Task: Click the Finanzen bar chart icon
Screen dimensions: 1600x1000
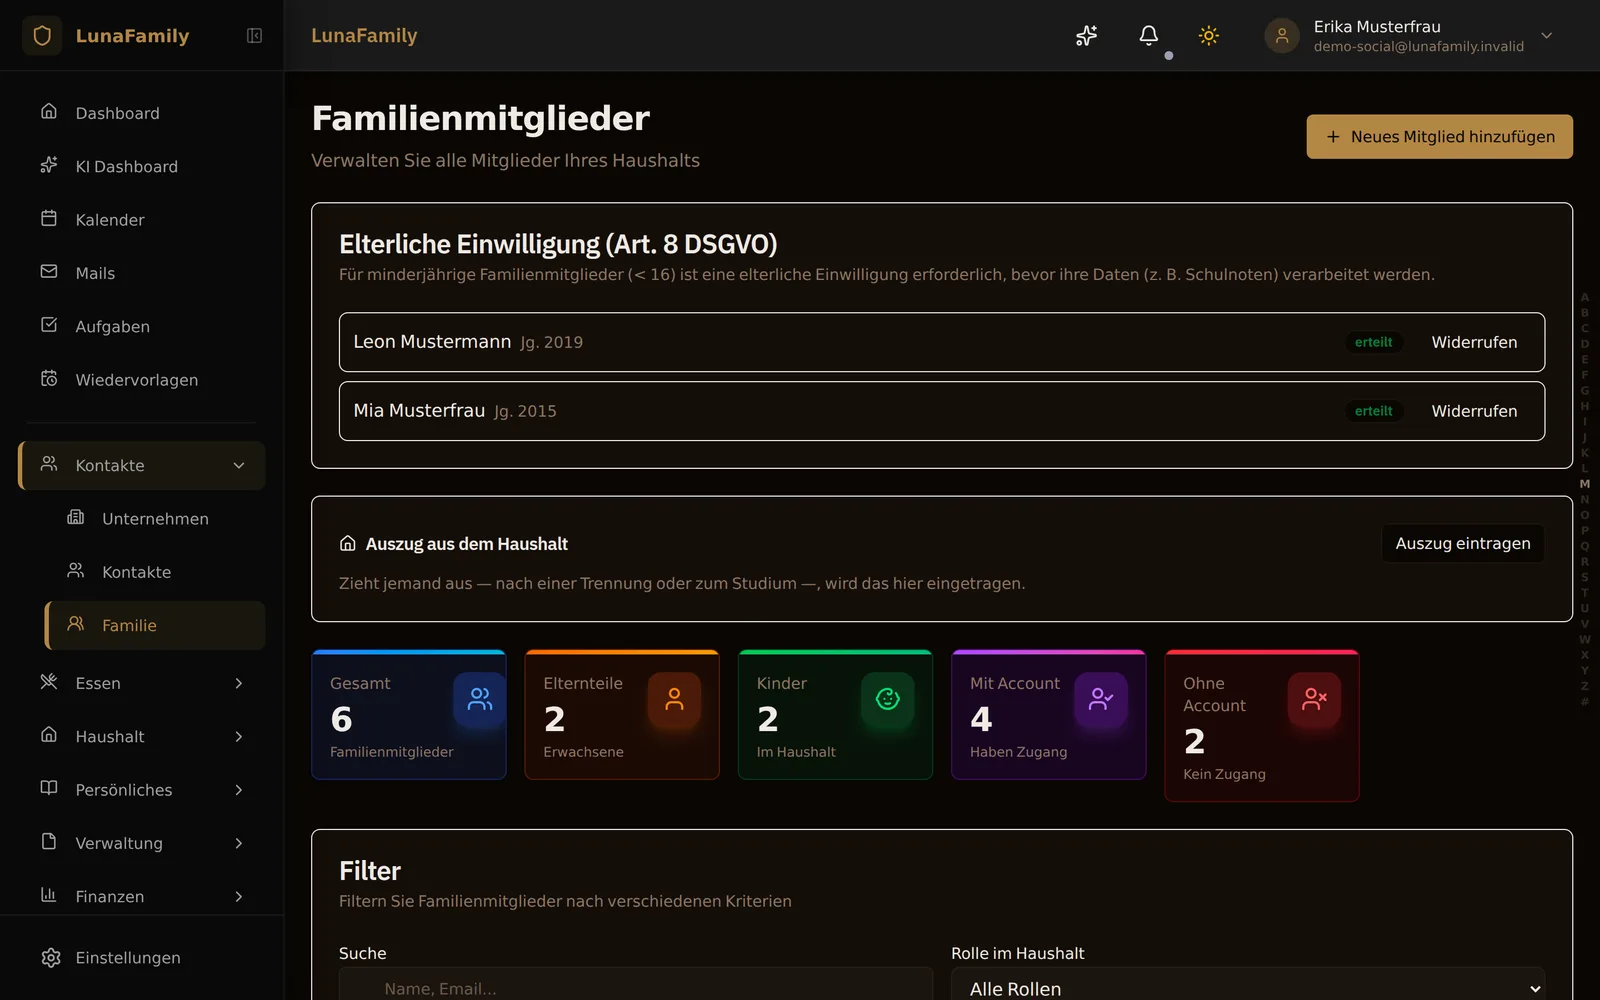Action: point(49,895)
